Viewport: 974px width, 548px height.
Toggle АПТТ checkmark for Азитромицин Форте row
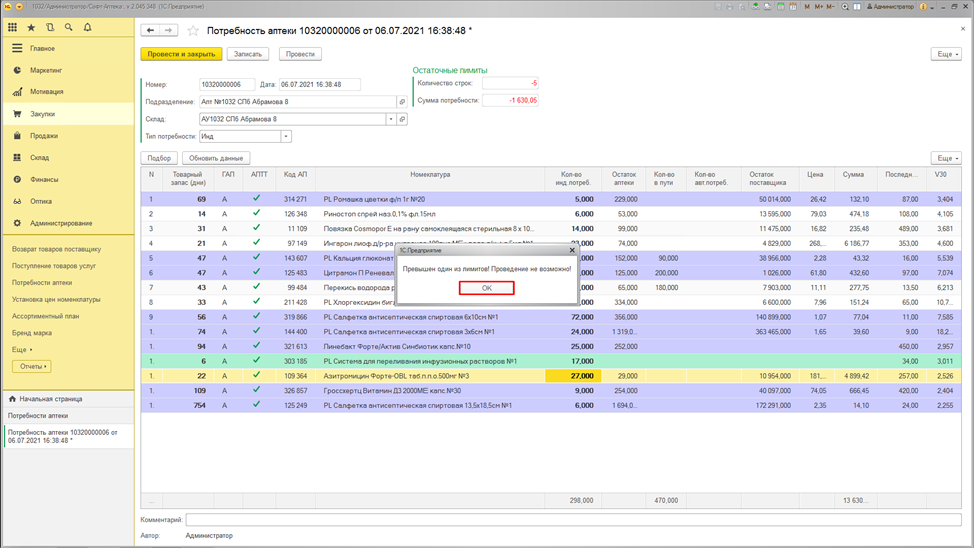pyautogui.click(x=257, y=375)
